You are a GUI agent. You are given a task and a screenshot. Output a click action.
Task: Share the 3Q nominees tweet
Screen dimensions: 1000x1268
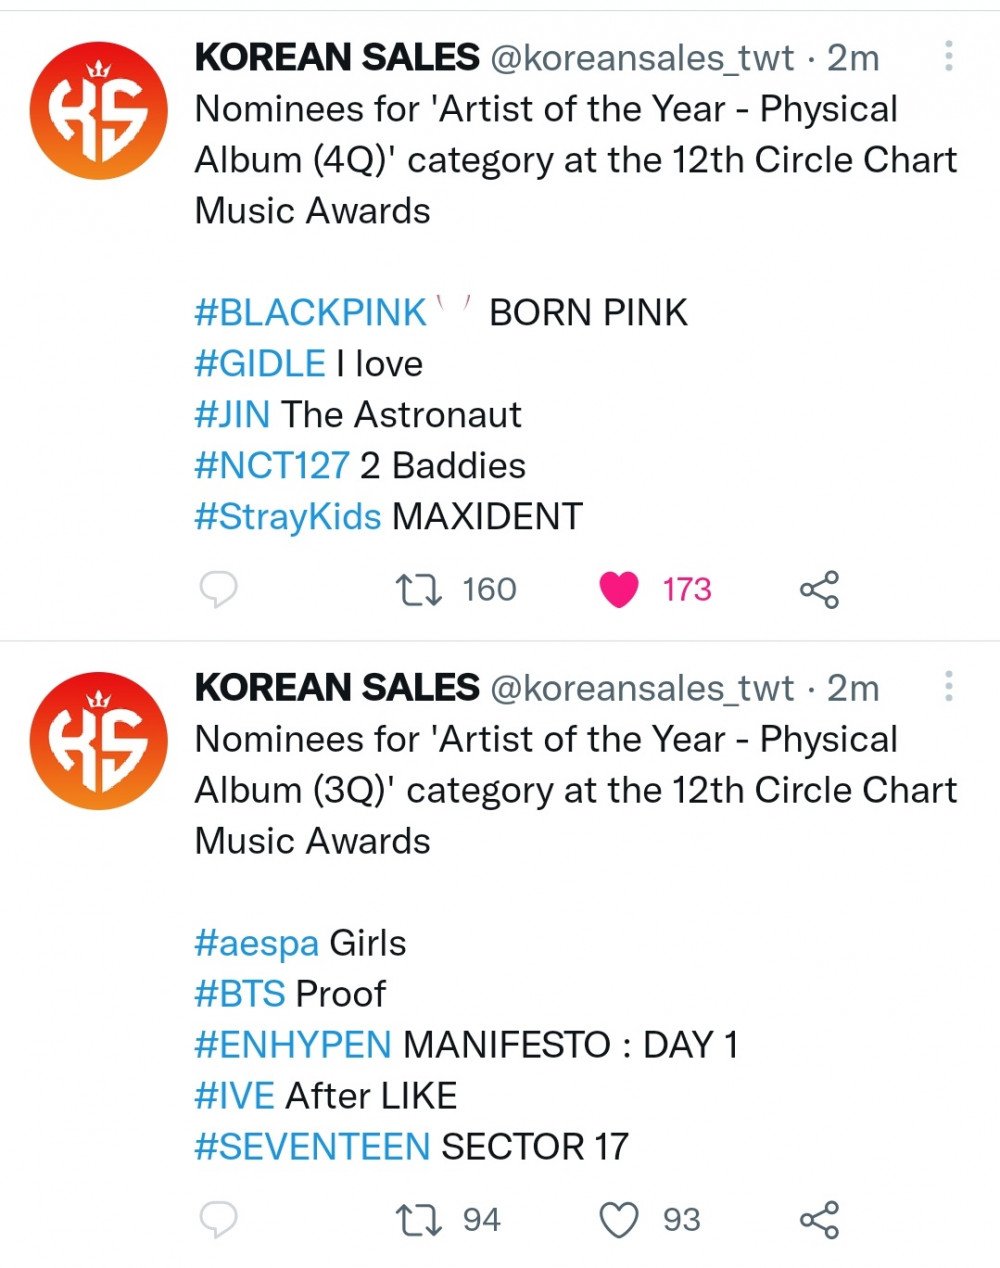click(x=819, y=1220)
